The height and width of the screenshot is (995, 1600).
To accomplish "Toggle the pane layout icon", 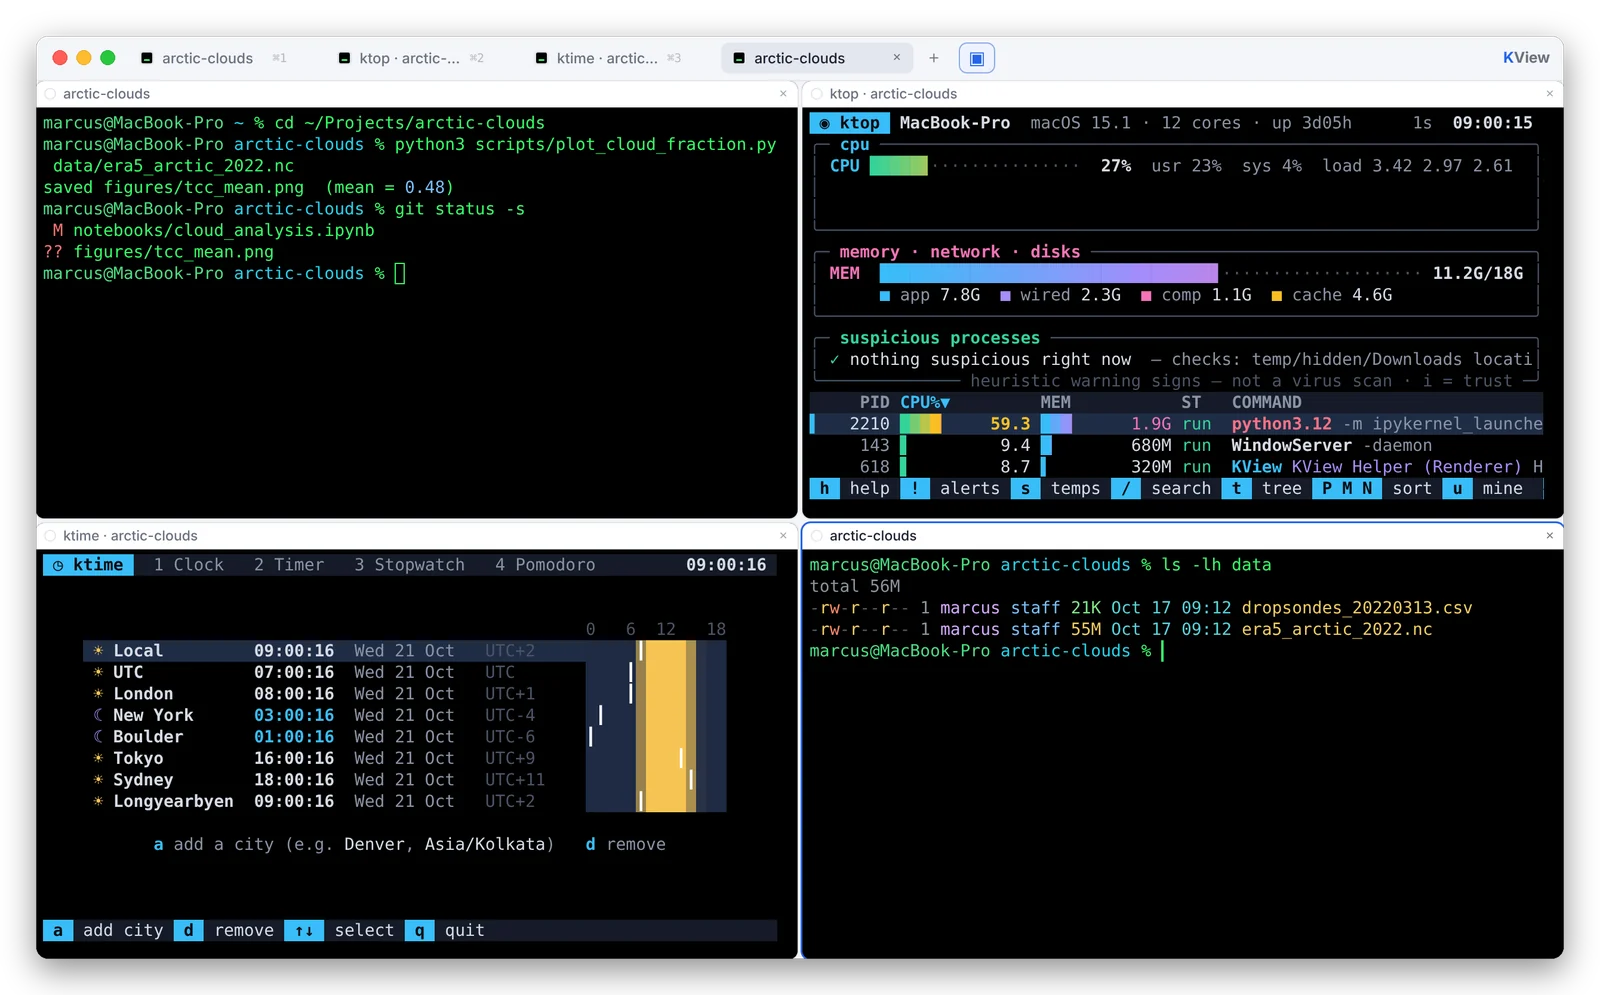I will (977, 58).
